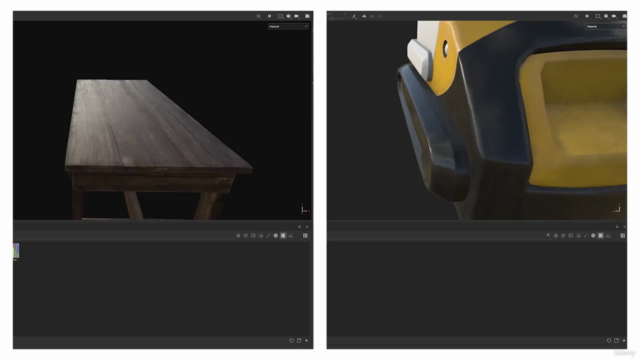Open the Material dropdown in left window
Image resolution: width=640 pixels, height=360 pixels.
pyautogui.click(x=288, y=27)
